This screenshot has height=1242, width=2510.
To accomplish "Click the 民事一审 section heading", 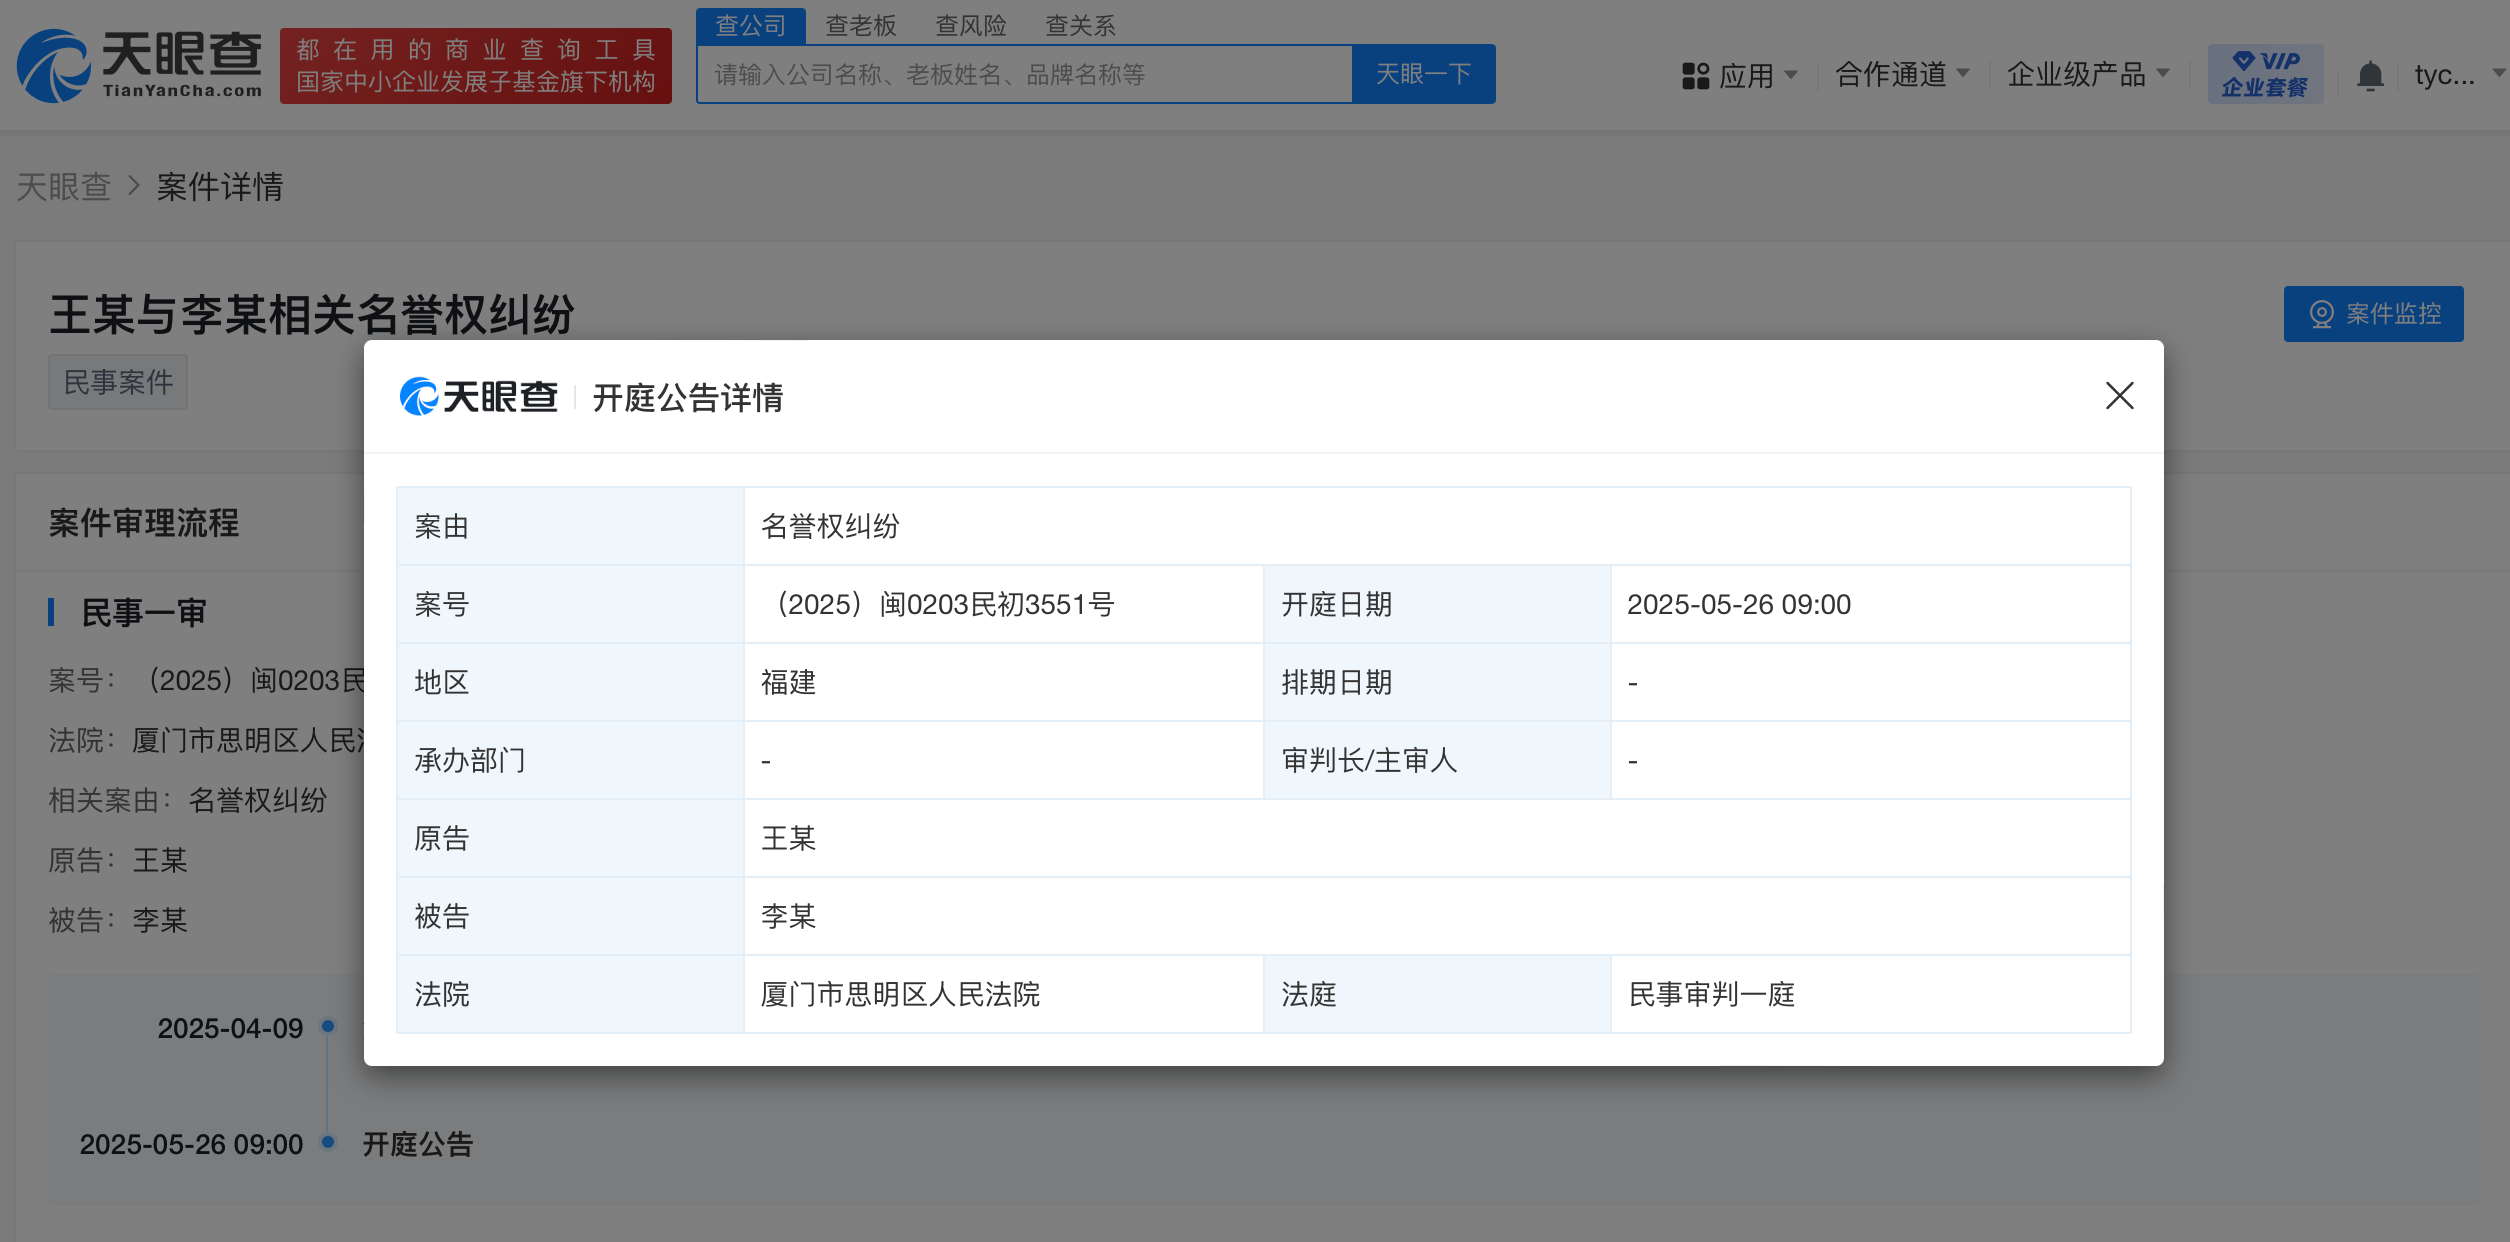I will click(143, 613).
